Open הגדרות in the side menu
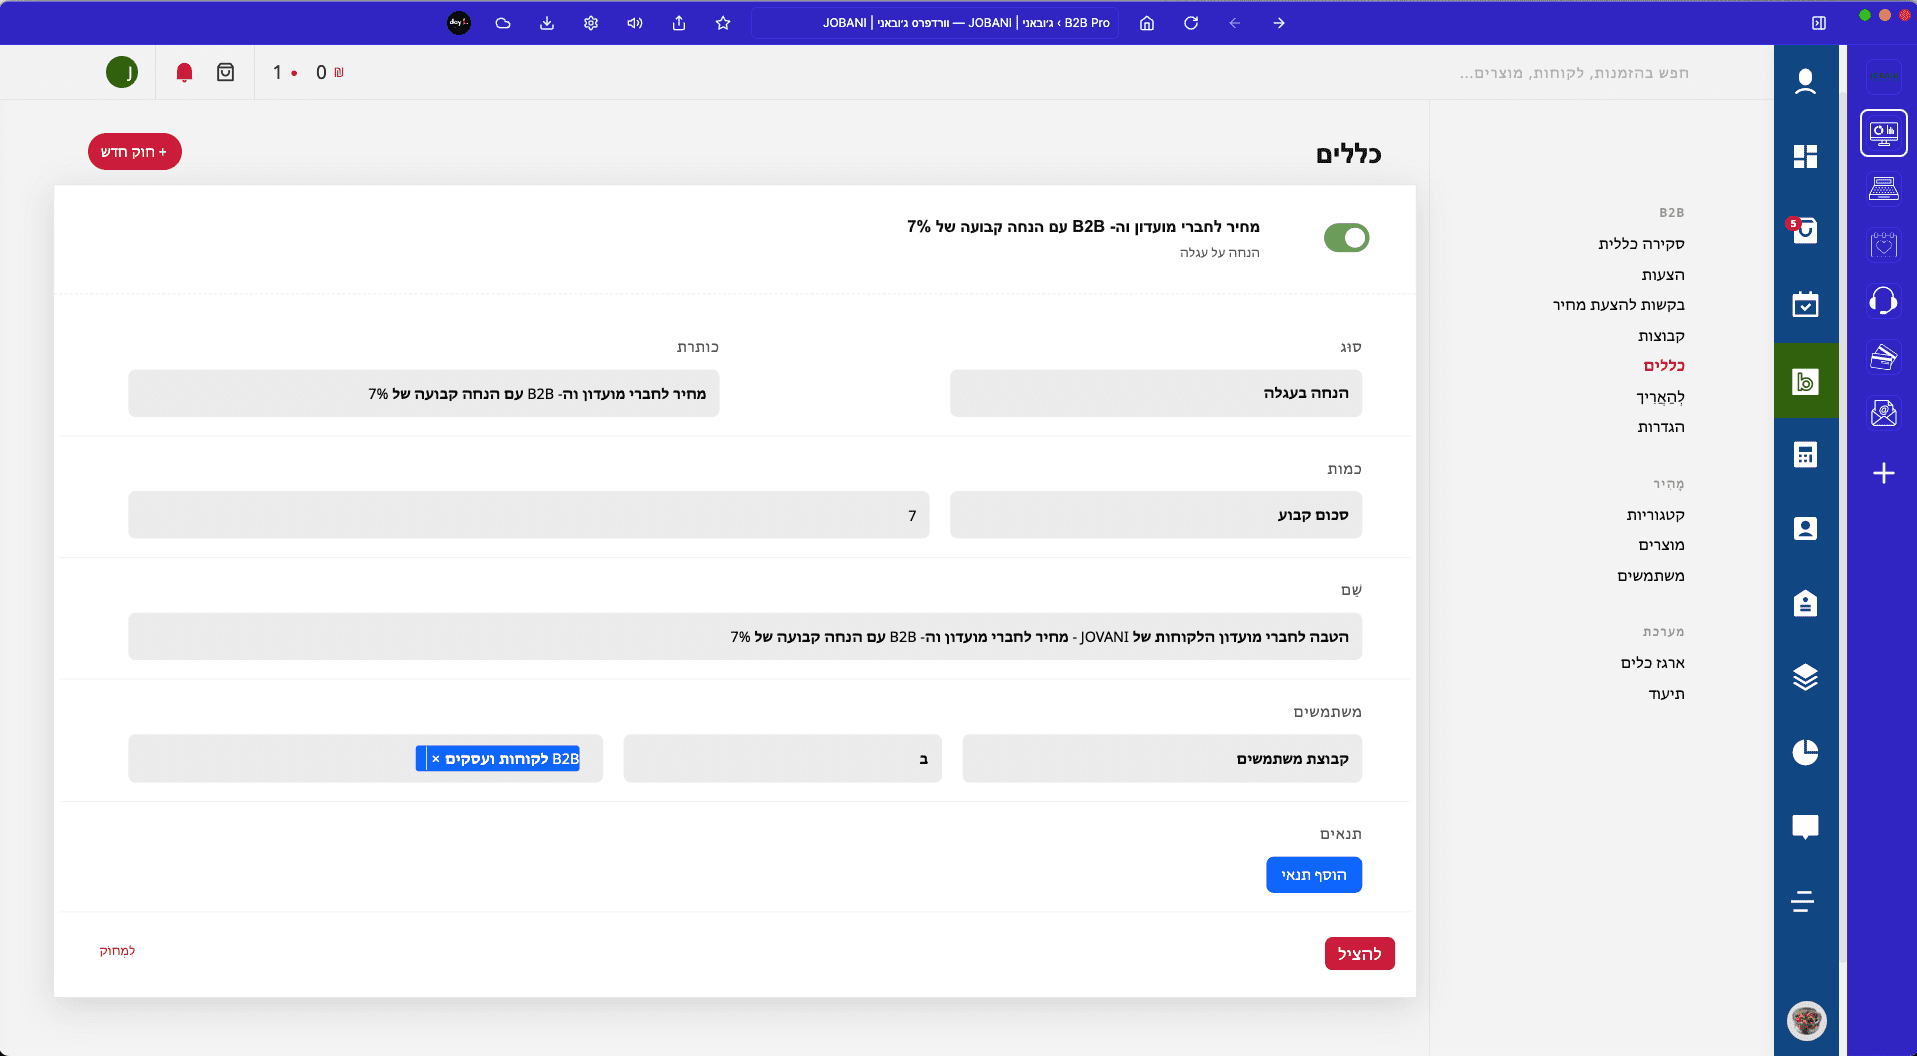The image size is (1917, 1056). pos(1661,427)
